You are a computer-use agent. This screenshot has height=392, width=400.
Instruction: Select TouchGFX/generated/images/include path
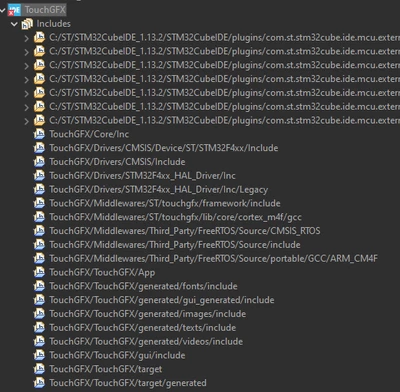[148, 314]
